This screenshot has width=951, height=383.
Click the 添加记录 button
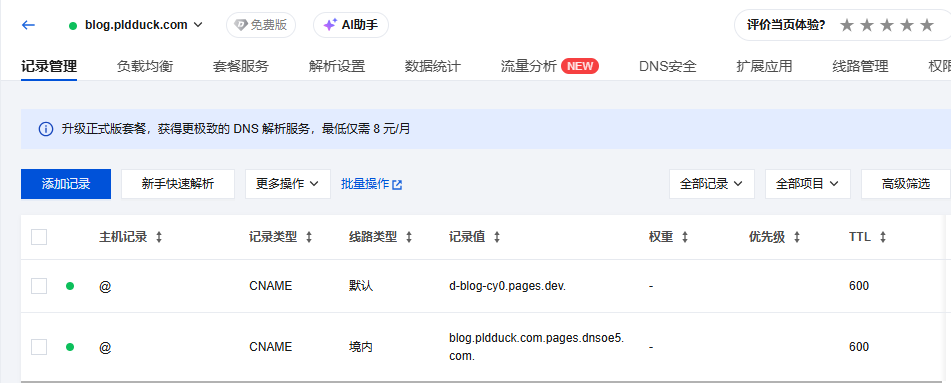66,184
